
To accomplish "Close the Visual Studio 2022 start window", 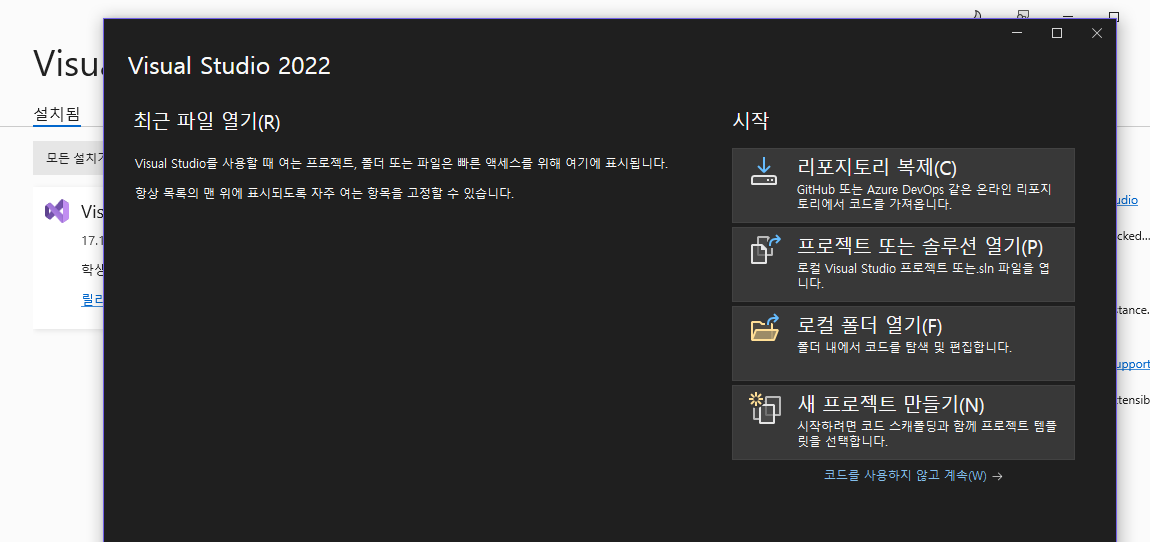I will (1096, 33).
